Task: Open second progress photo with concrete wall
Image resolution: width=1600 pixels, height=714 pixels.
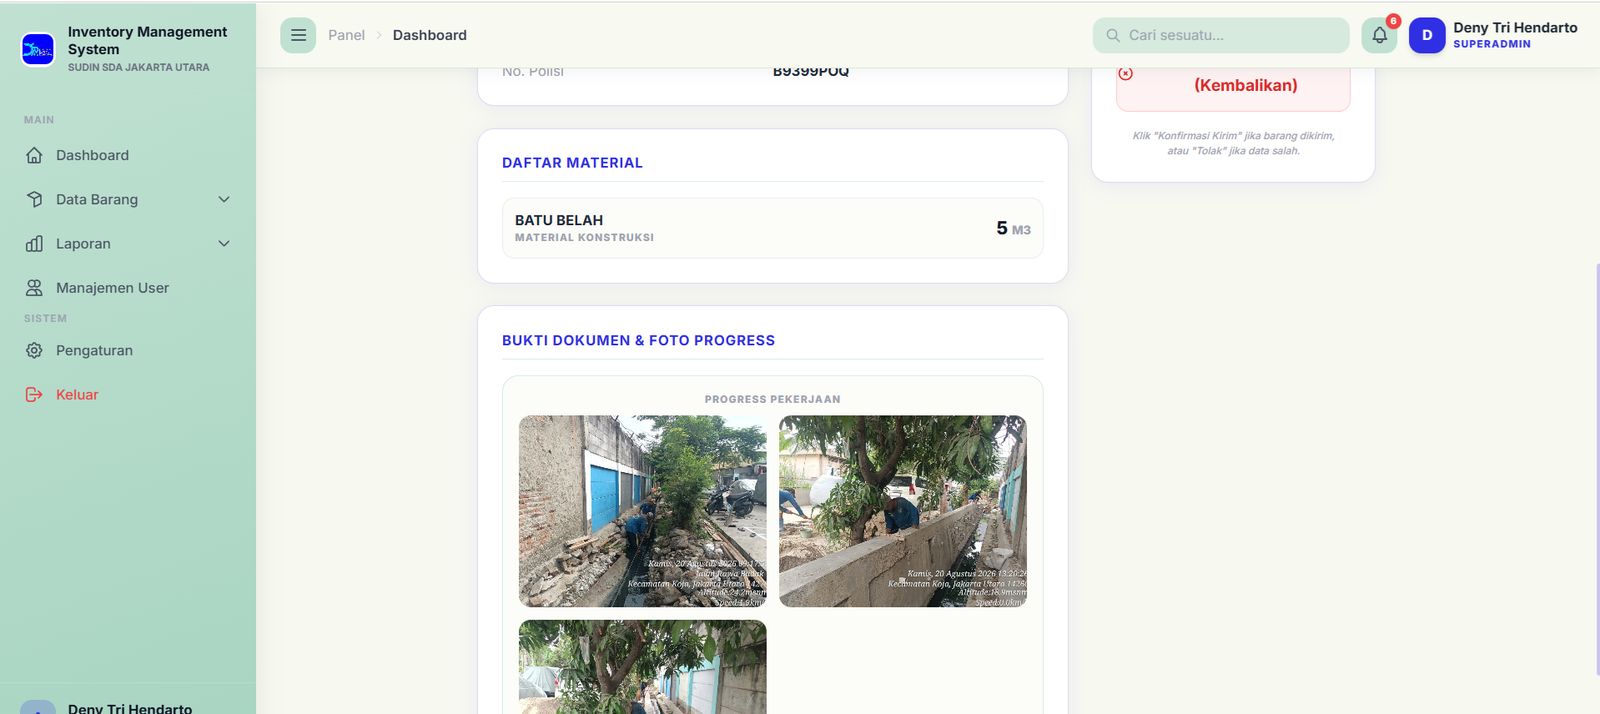Action: 903,511
